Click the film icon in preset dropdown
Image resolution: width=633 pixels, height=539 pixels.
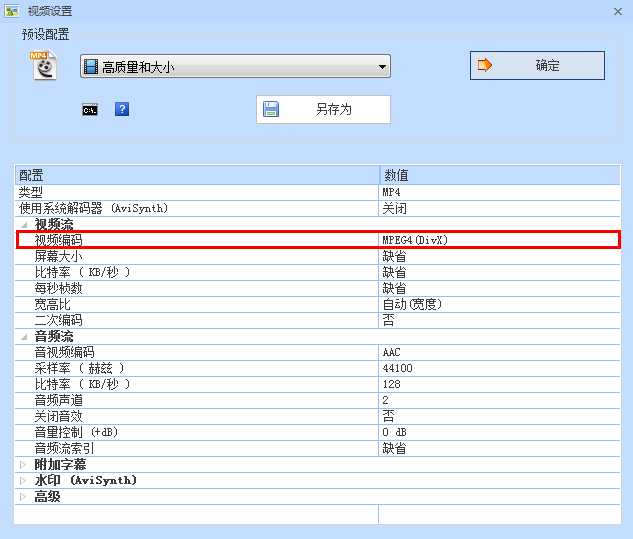pos(91,67)
